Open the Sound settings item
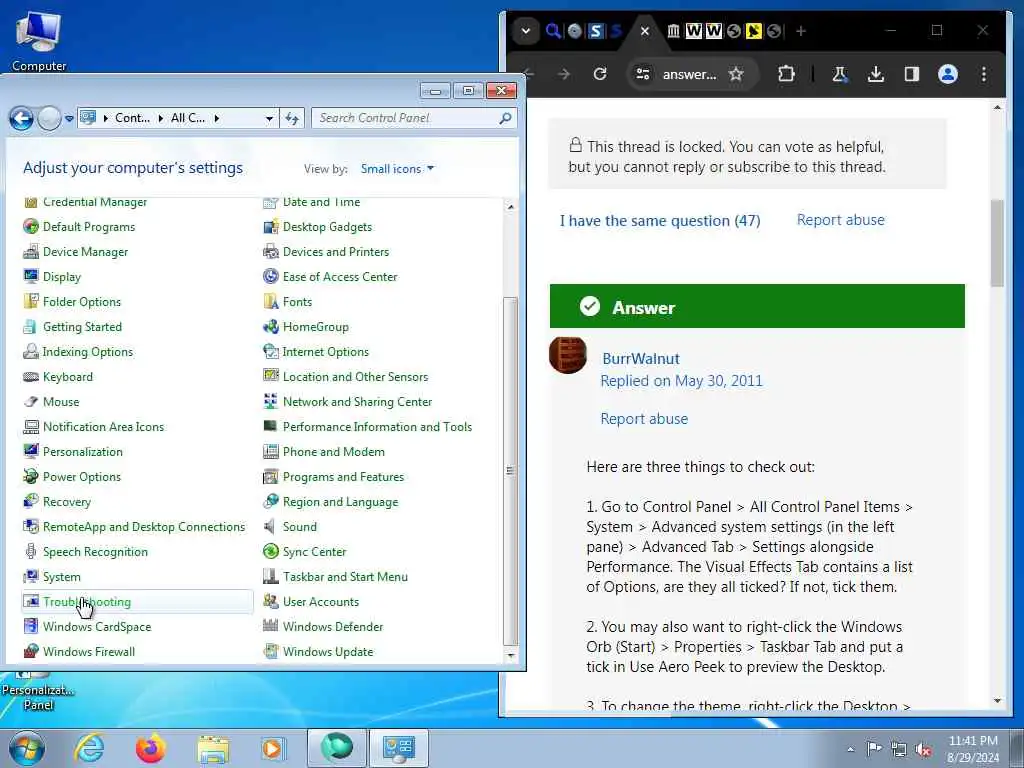1024x768 pixels. point(299,526)
